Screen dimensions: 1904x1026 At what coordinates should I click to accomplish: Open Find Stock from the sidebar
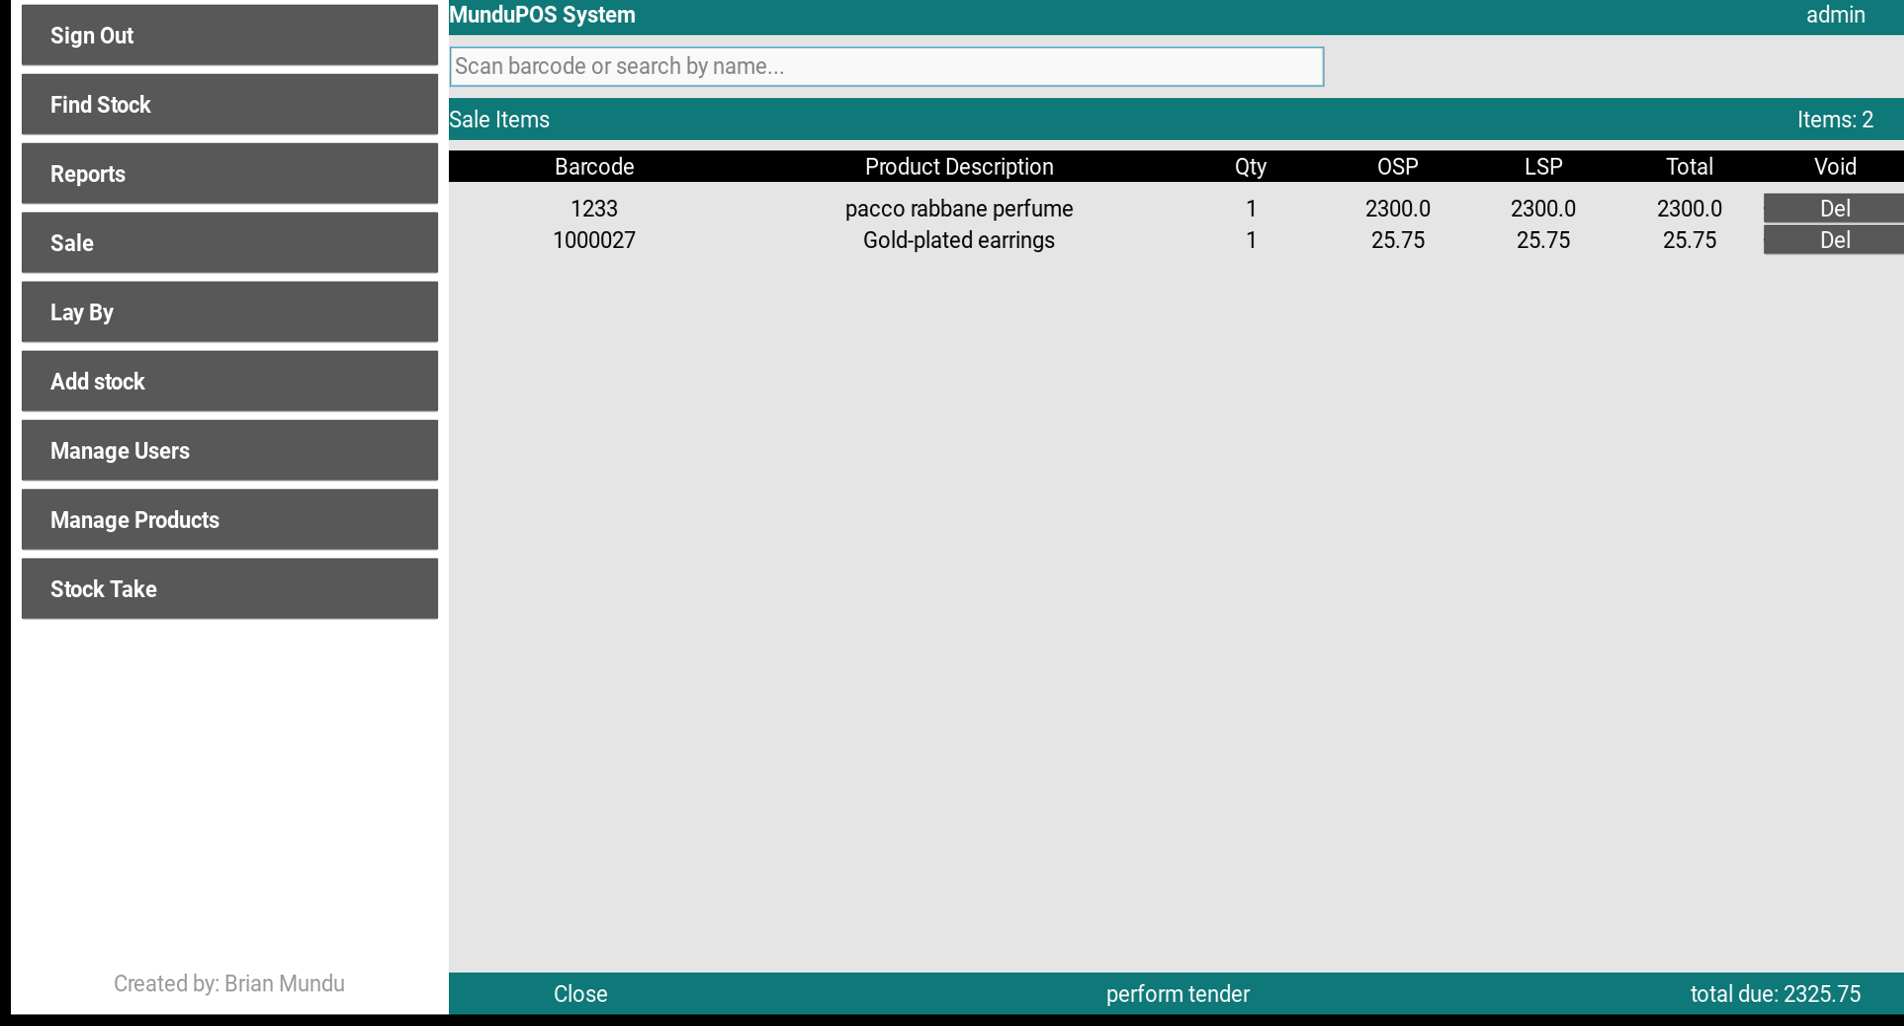(228, 104)
